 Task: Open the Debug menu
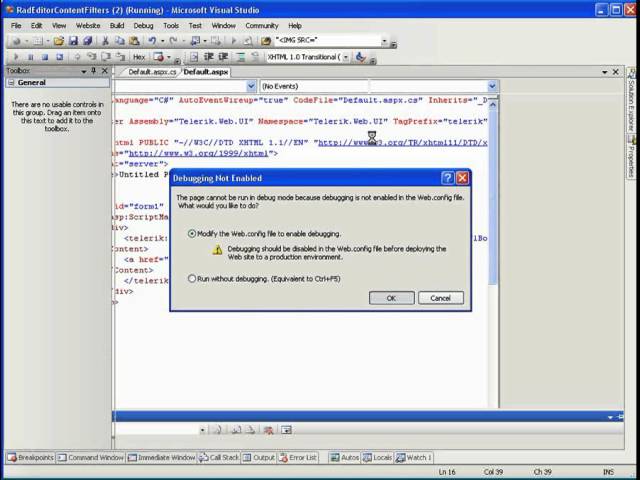[143, 25]
